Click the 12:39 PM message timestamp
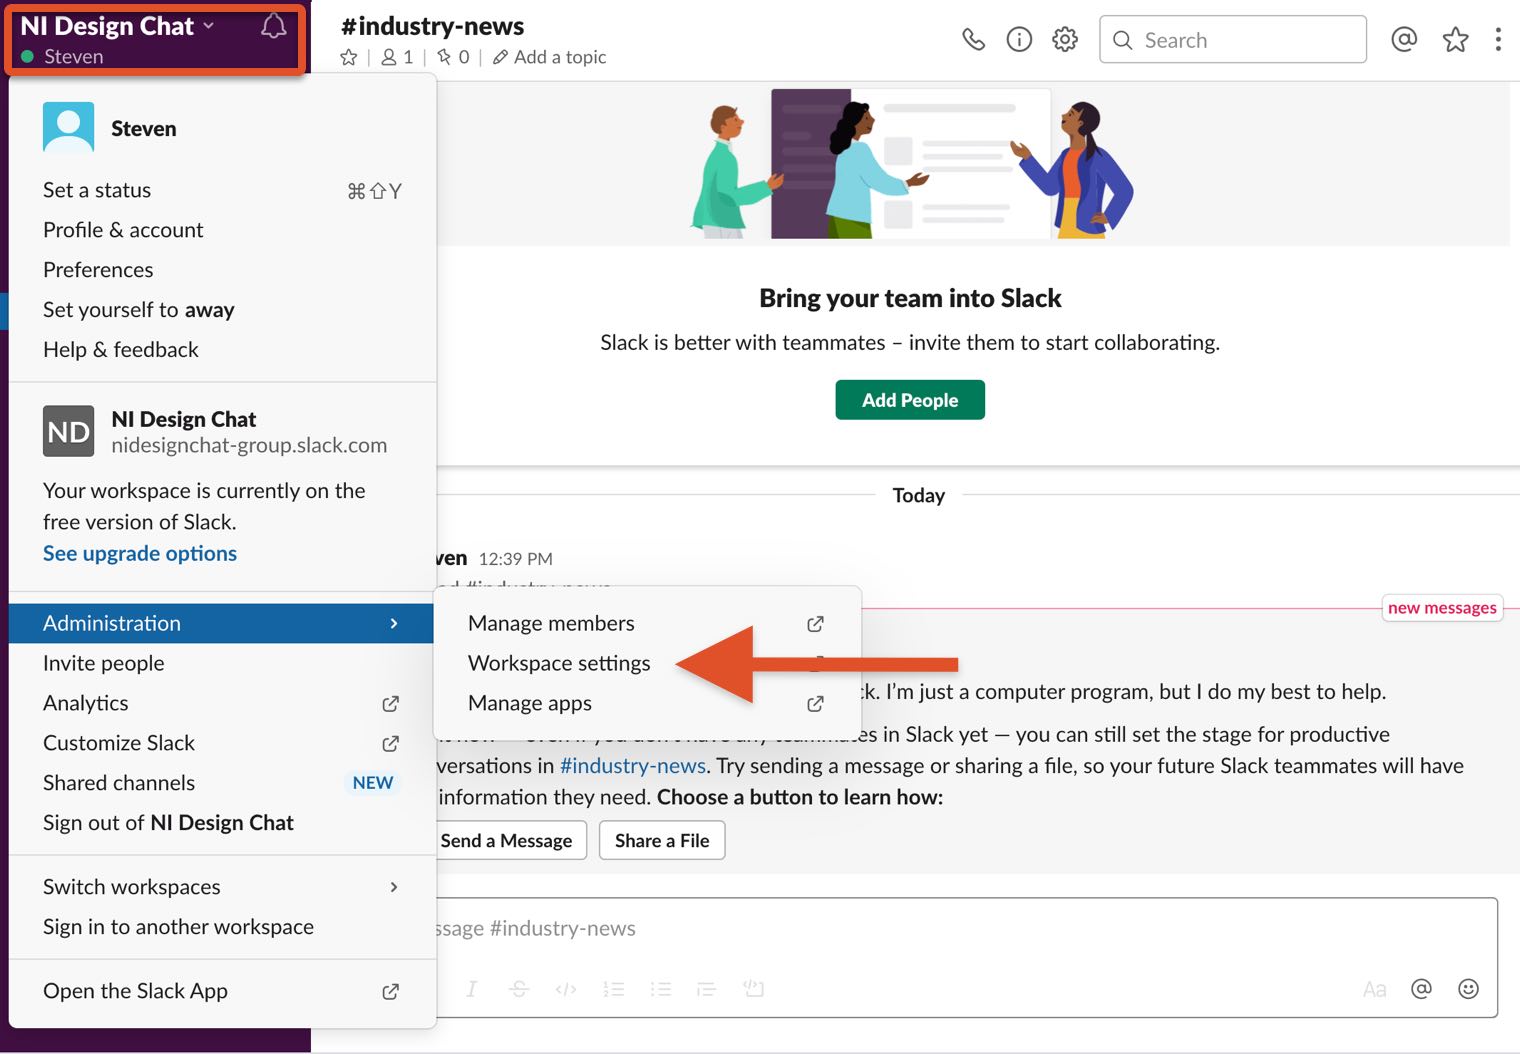The height and width of the screenshot is (1054, 1520). [x=516, y=559]
